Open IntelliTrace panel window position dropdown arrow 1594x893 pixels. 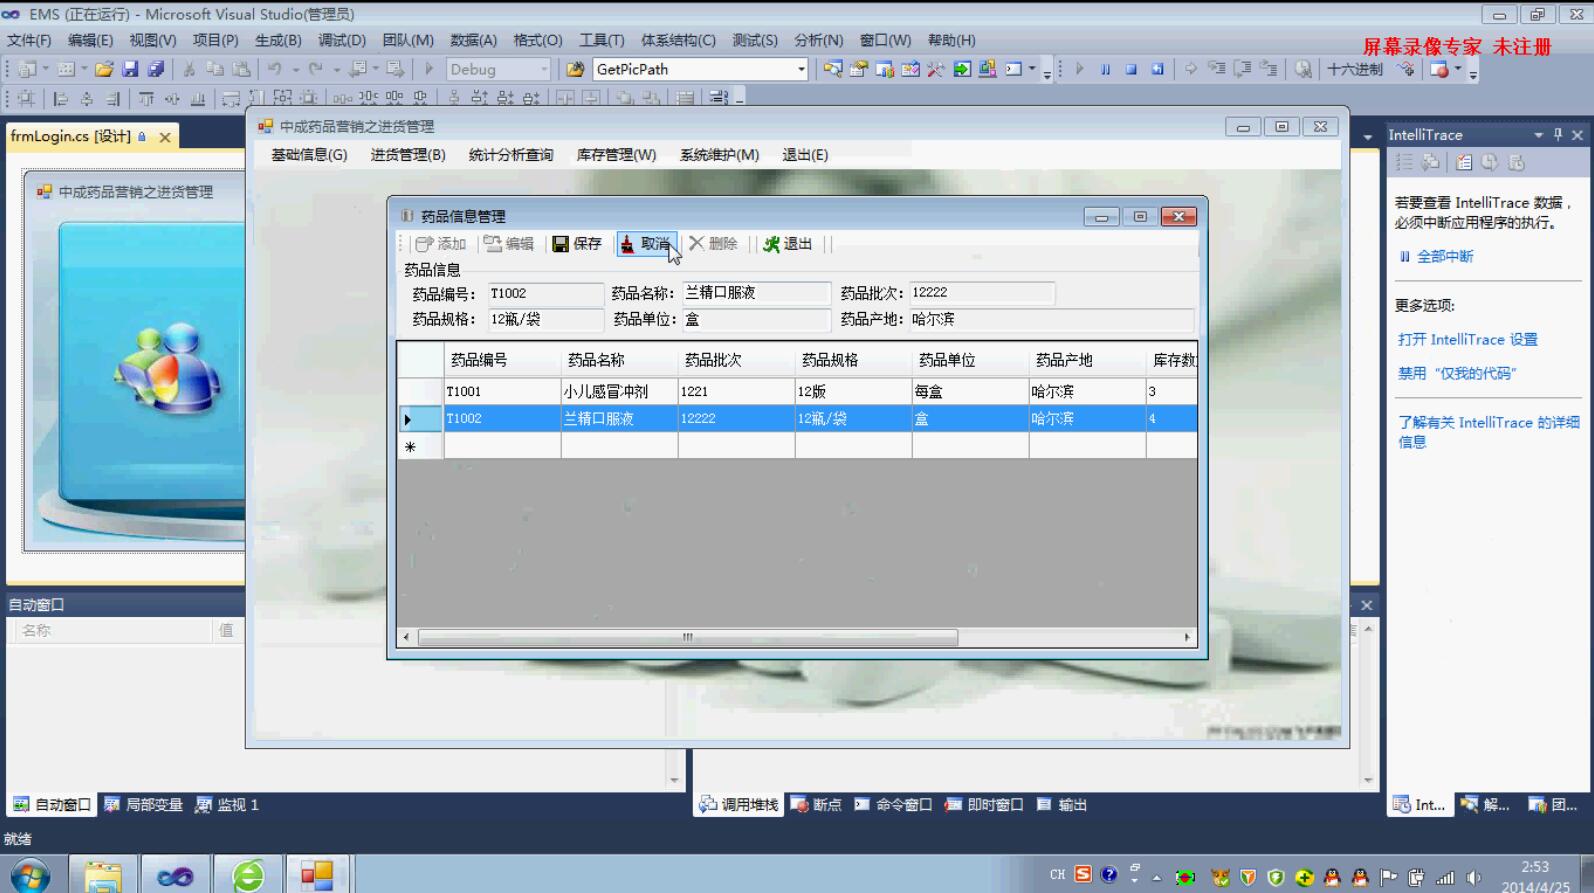(x=1538, y=135)
